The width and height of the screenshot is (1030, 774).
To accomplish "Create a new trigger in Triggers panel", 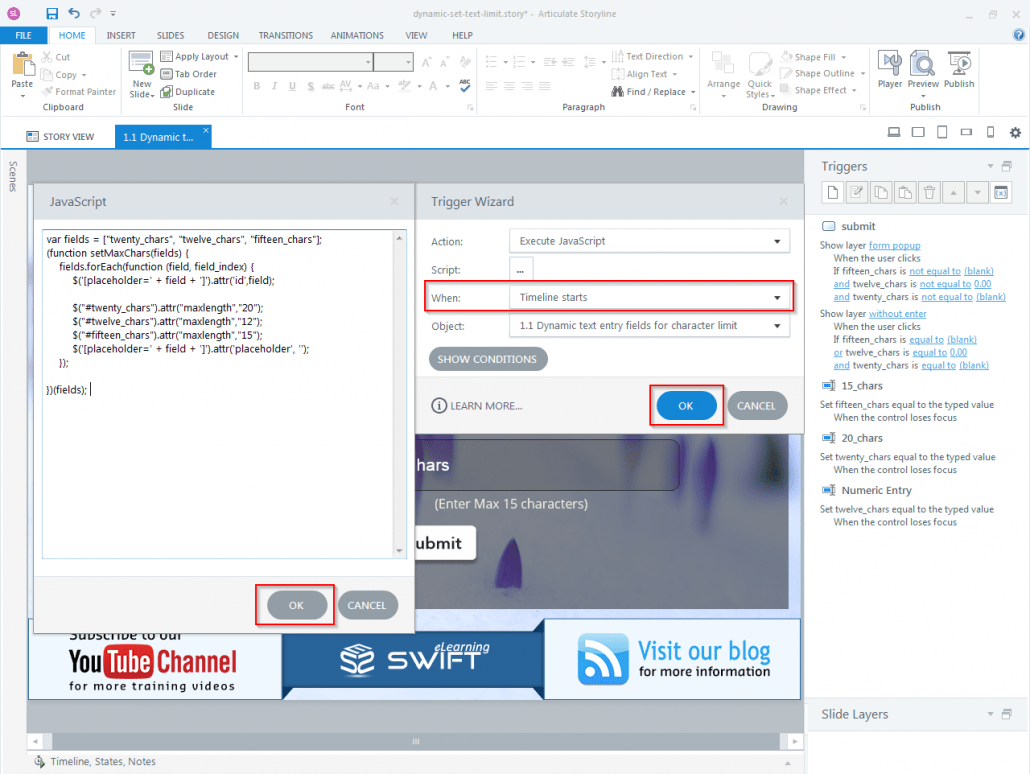I will click(833, 193).
